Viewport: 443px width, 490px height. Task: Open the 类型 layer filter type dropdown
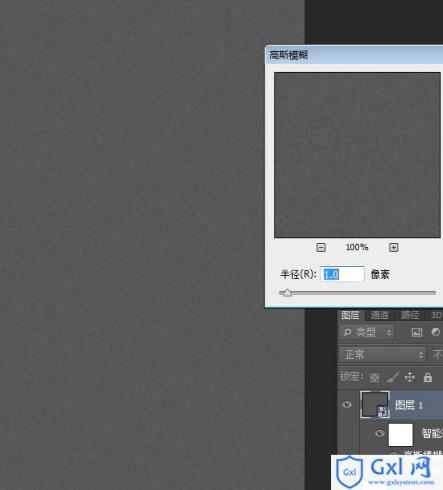click(x=367, y=332)
